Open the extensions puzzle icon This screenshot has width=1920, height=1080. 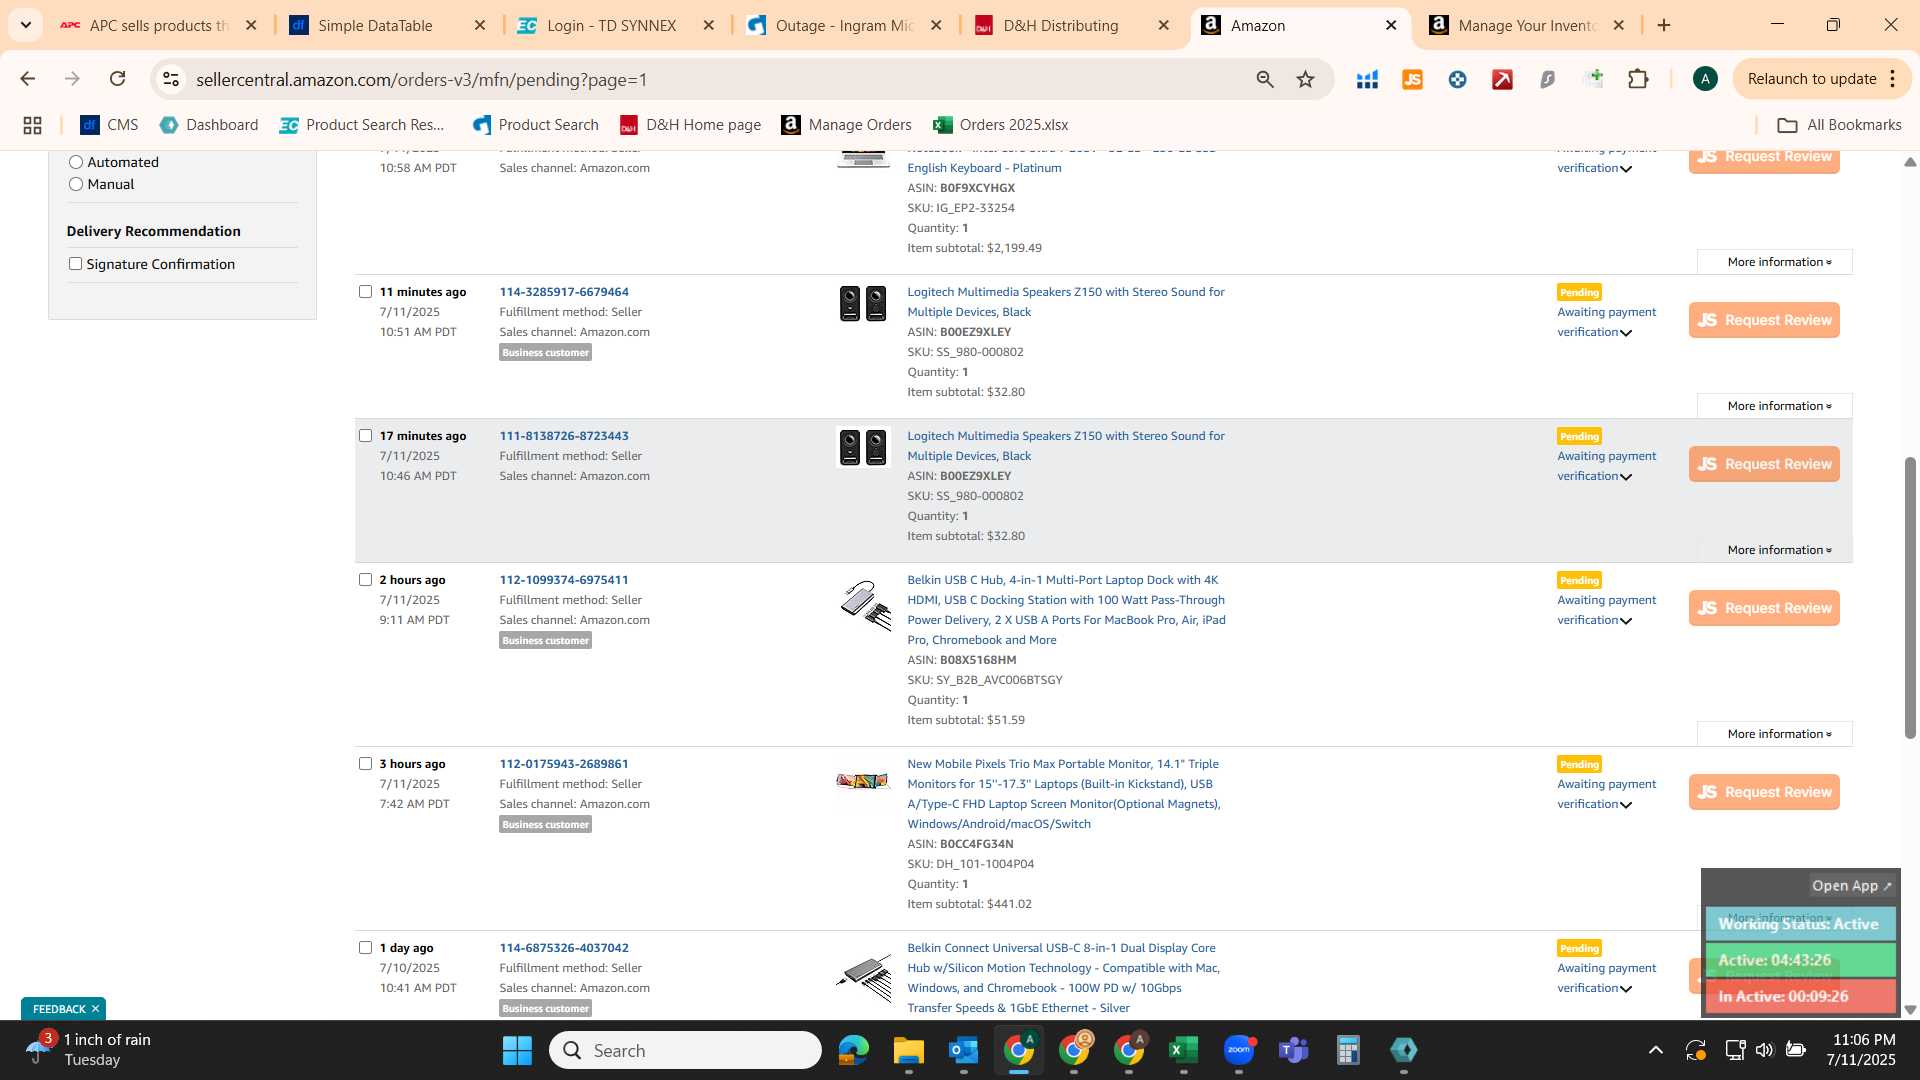tap(1638, 79)
